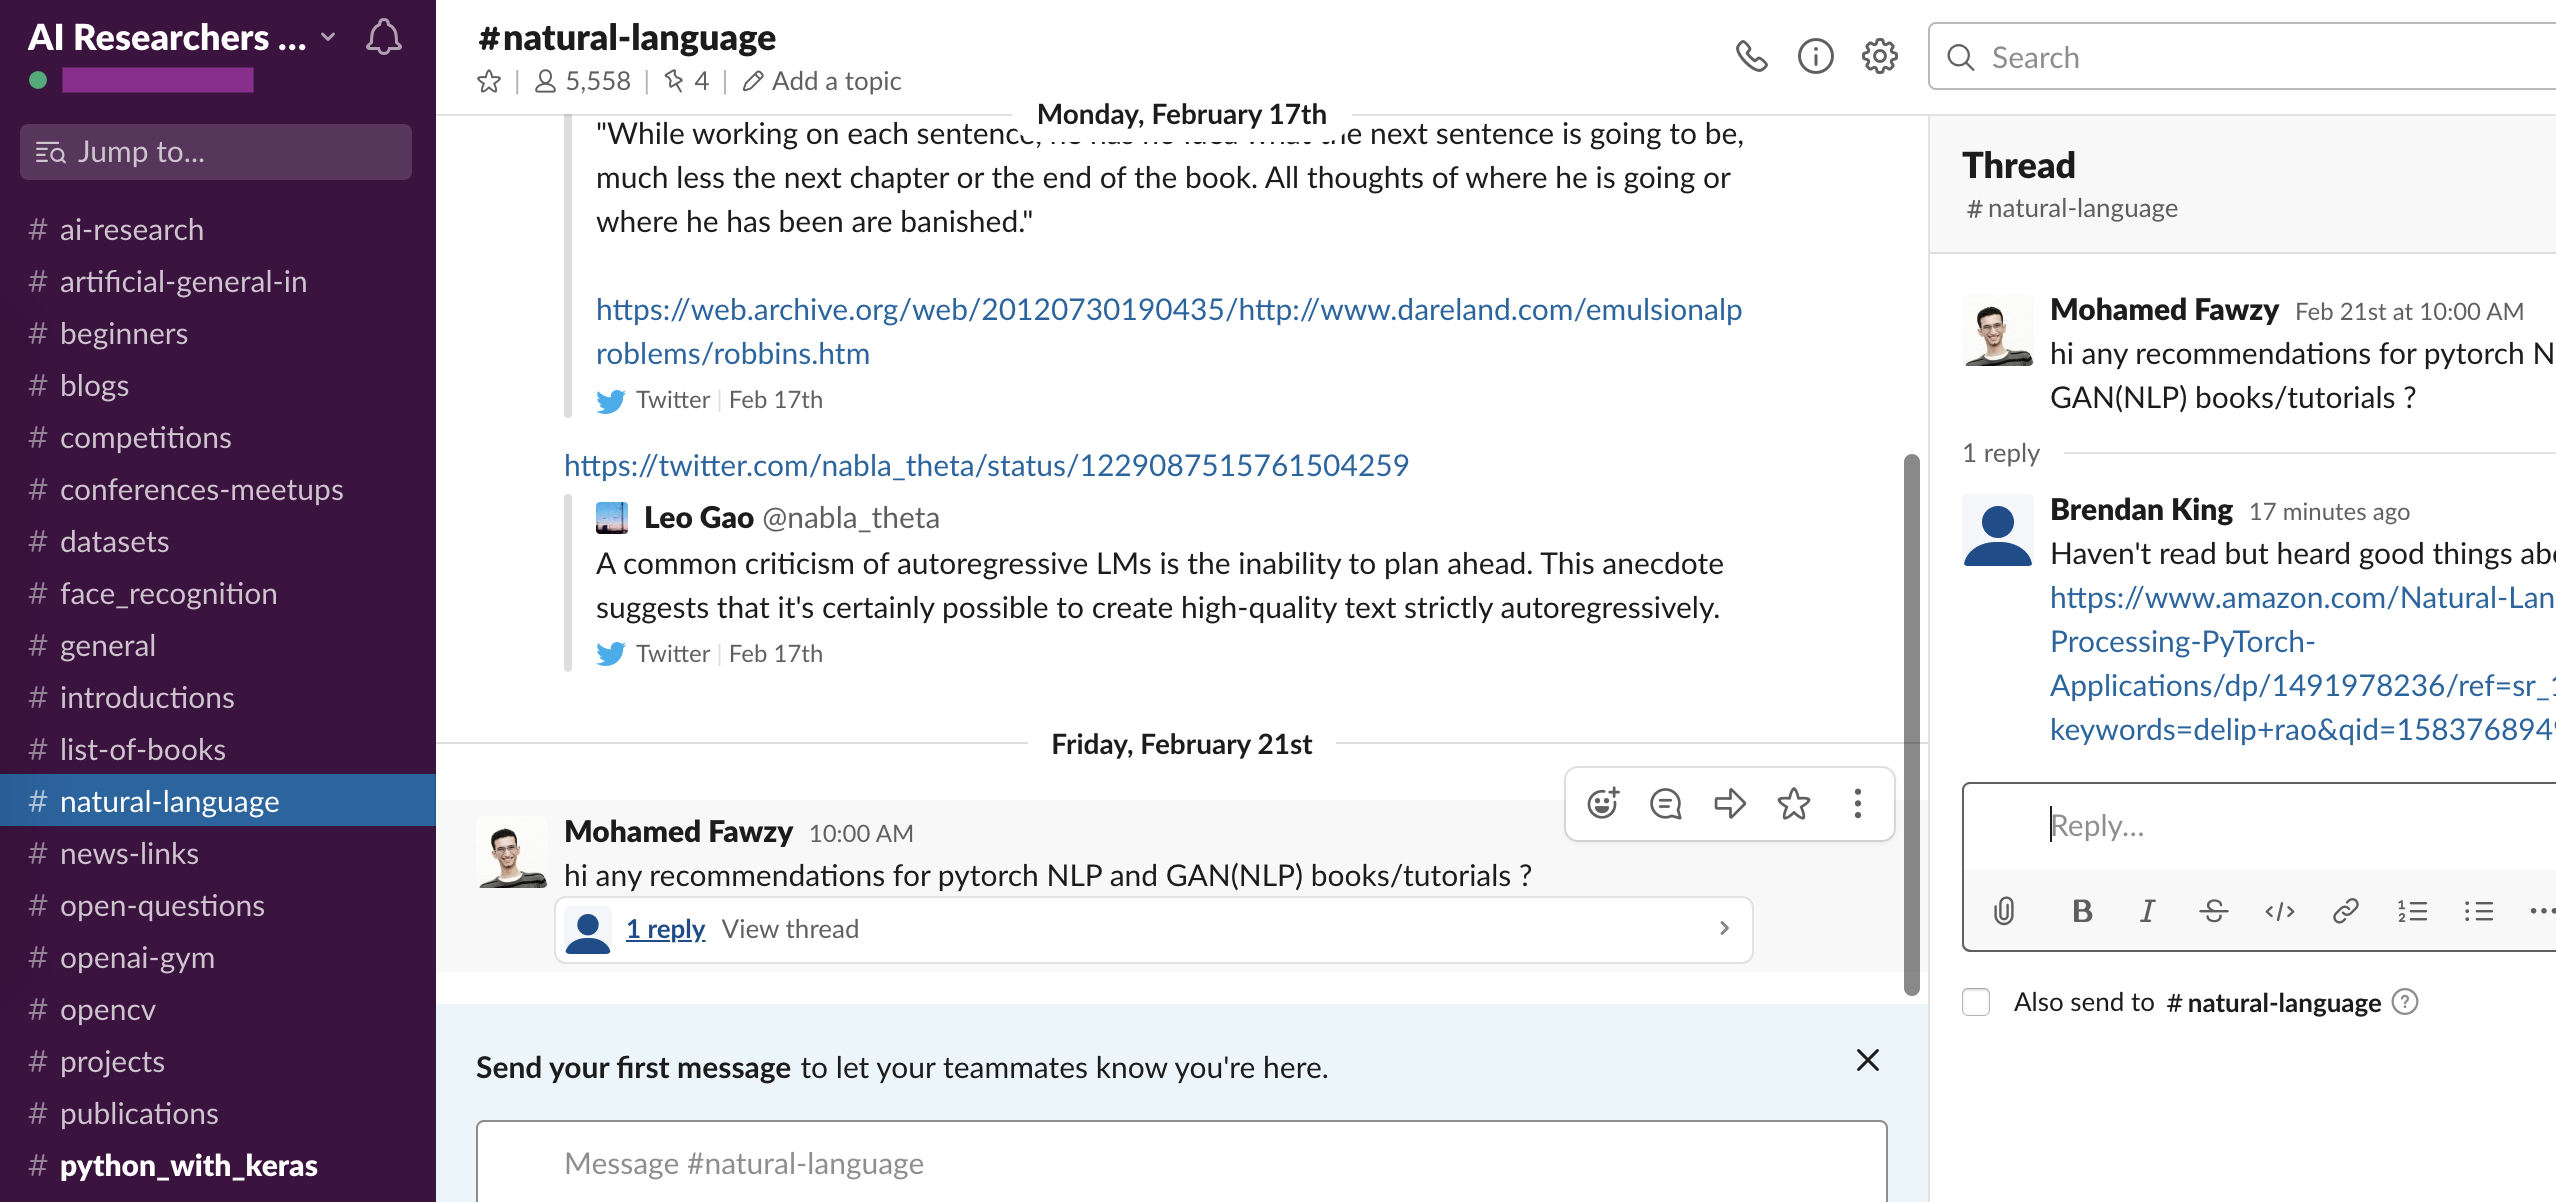Image resolution: width=2556 pixels, height=1202 pixels.
Task: Open channel settings gear icon
Action: (1879, 56)
